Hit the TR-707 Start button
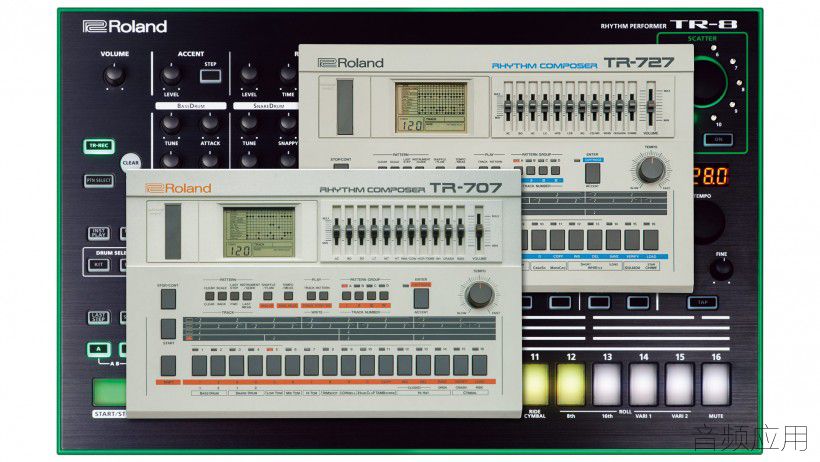Screen dimensions: 820x462 168,330
